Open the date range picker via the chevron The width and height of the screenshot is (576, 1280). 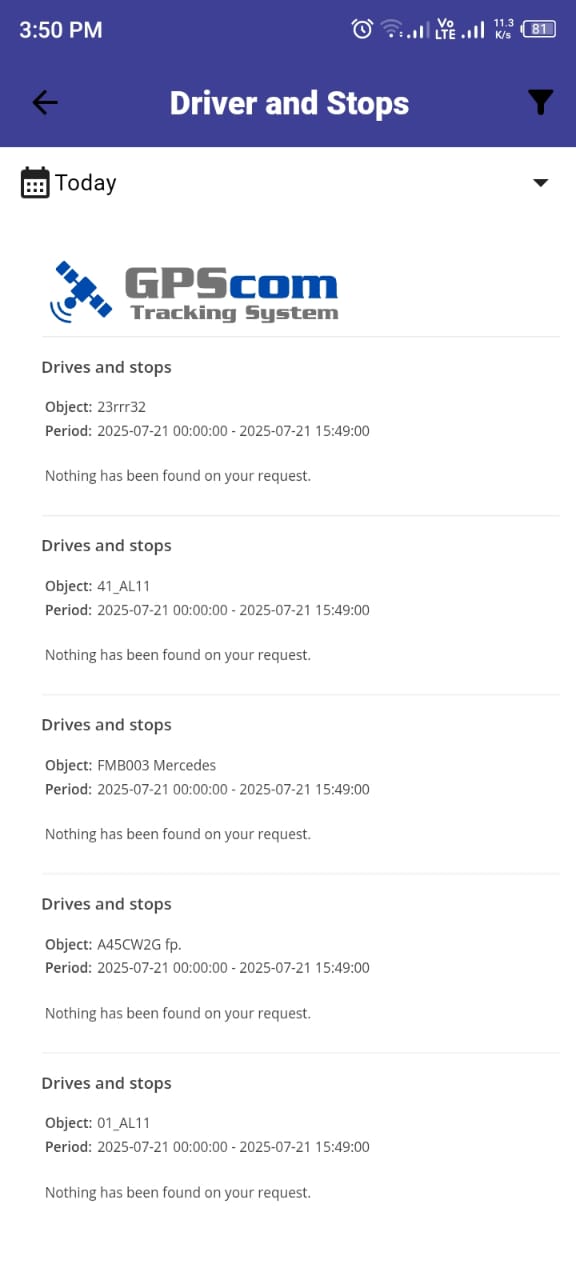click(540, 183)
